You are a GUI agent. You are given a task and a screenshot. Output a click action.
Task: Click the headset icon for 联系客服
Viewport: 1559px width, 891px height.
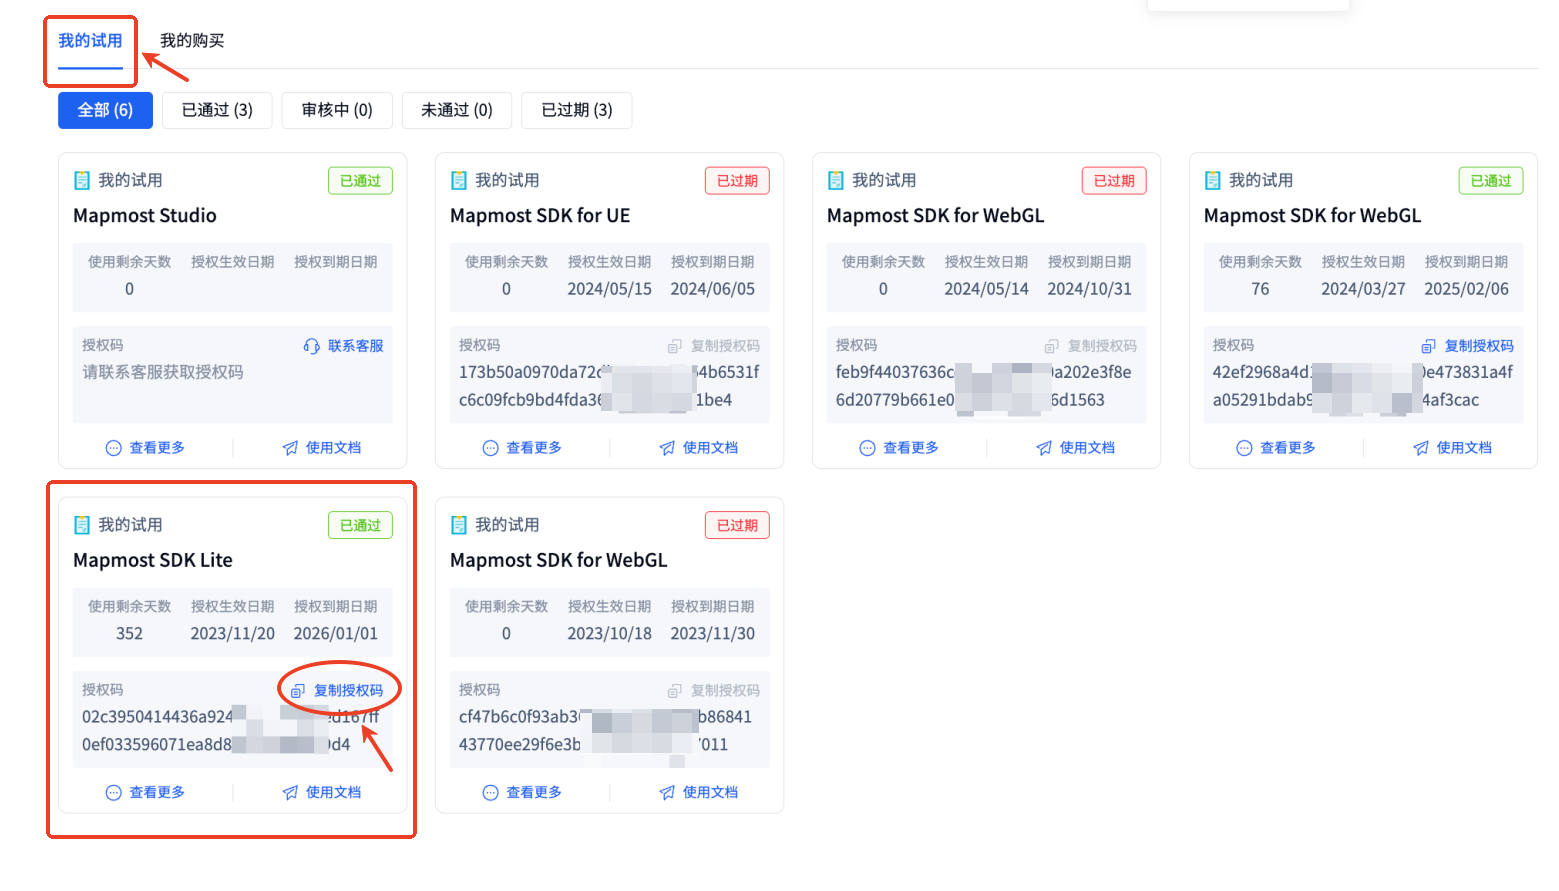click(x=311, y=346)
